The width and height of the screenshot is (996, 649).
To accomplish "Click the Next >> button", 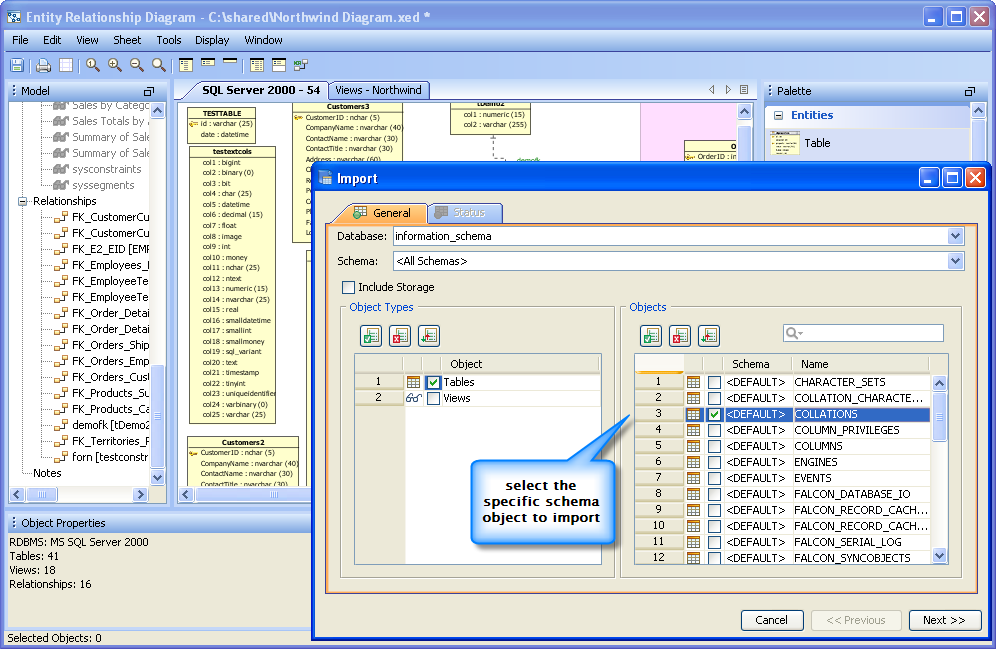I will (x=945, y=620).
